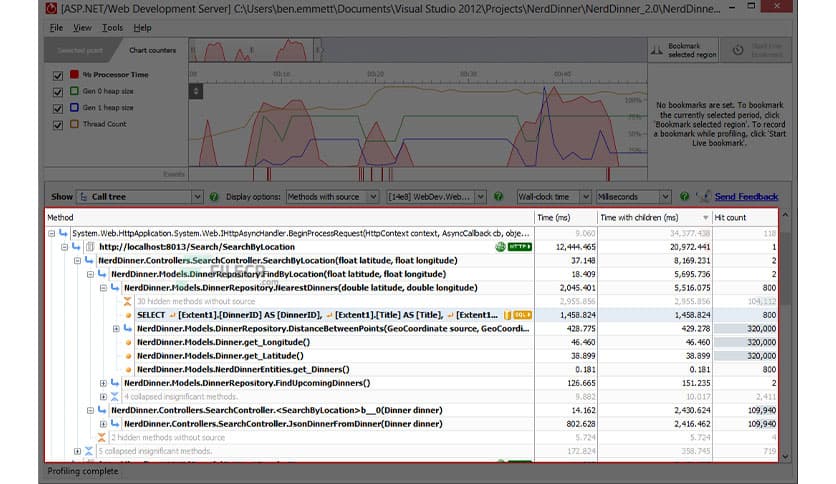
Task: Click orange dot icon of get_Dinners row
Action: point(128,369)
